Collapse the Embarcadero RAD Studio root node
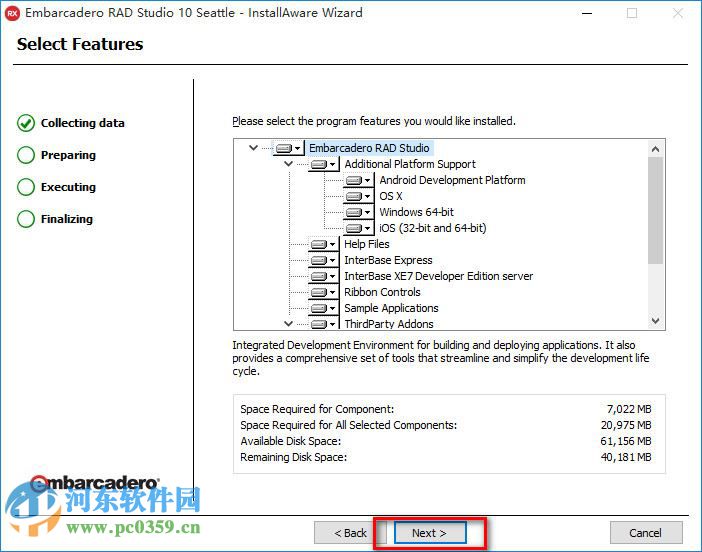 pyautogui.click(x=253, y=147)
